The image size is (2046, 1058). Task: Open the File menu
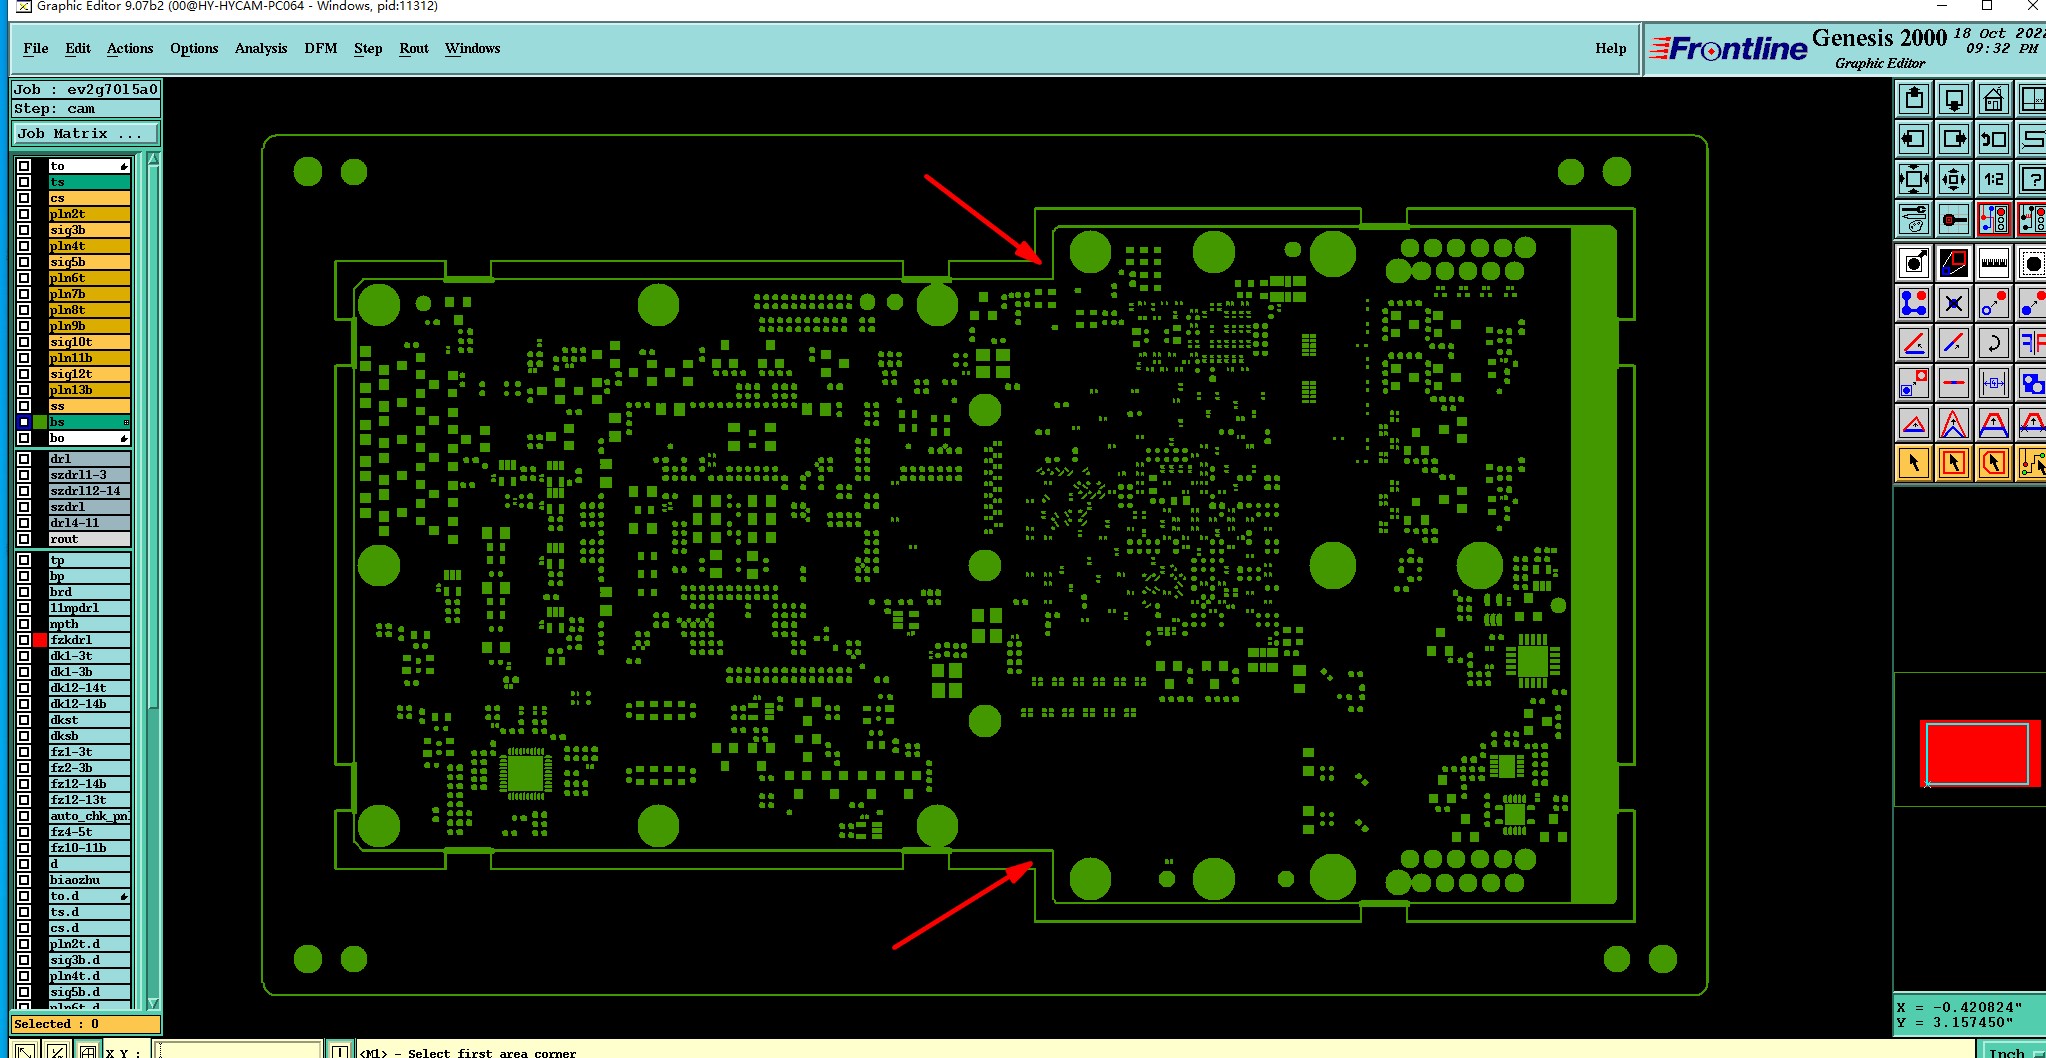click(36, 48)
